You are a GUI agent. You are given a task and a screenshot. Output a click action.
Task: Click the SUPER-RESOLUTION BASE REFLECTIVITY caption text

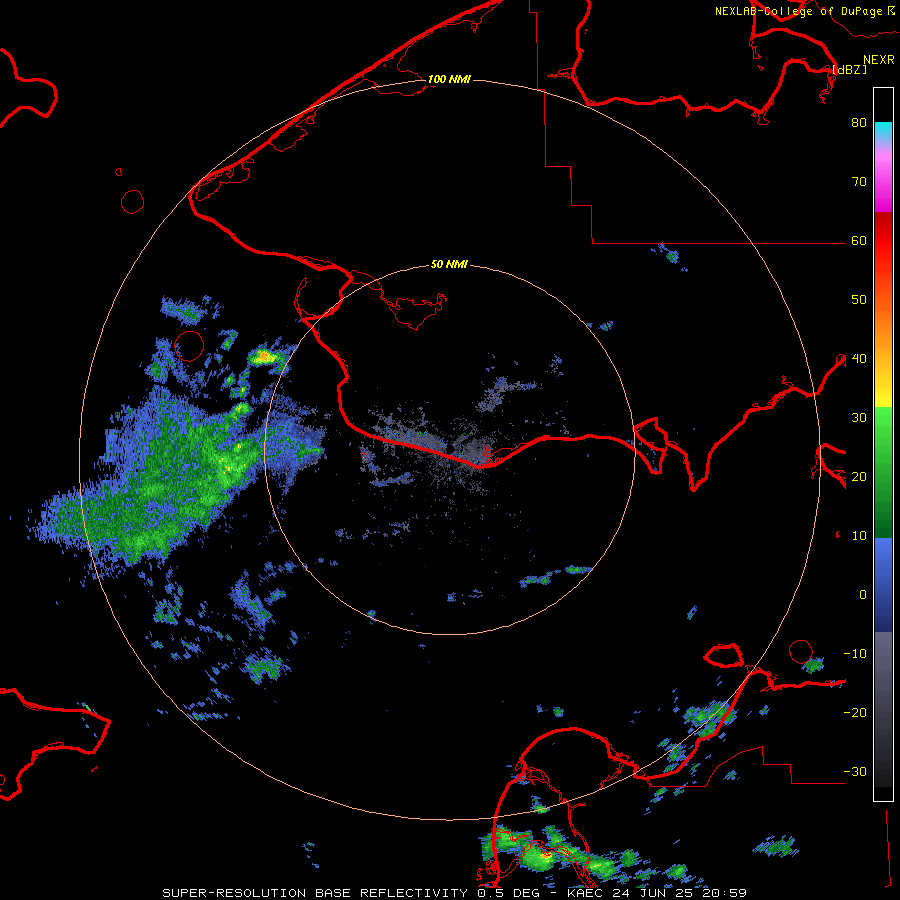tap(315, 893)
